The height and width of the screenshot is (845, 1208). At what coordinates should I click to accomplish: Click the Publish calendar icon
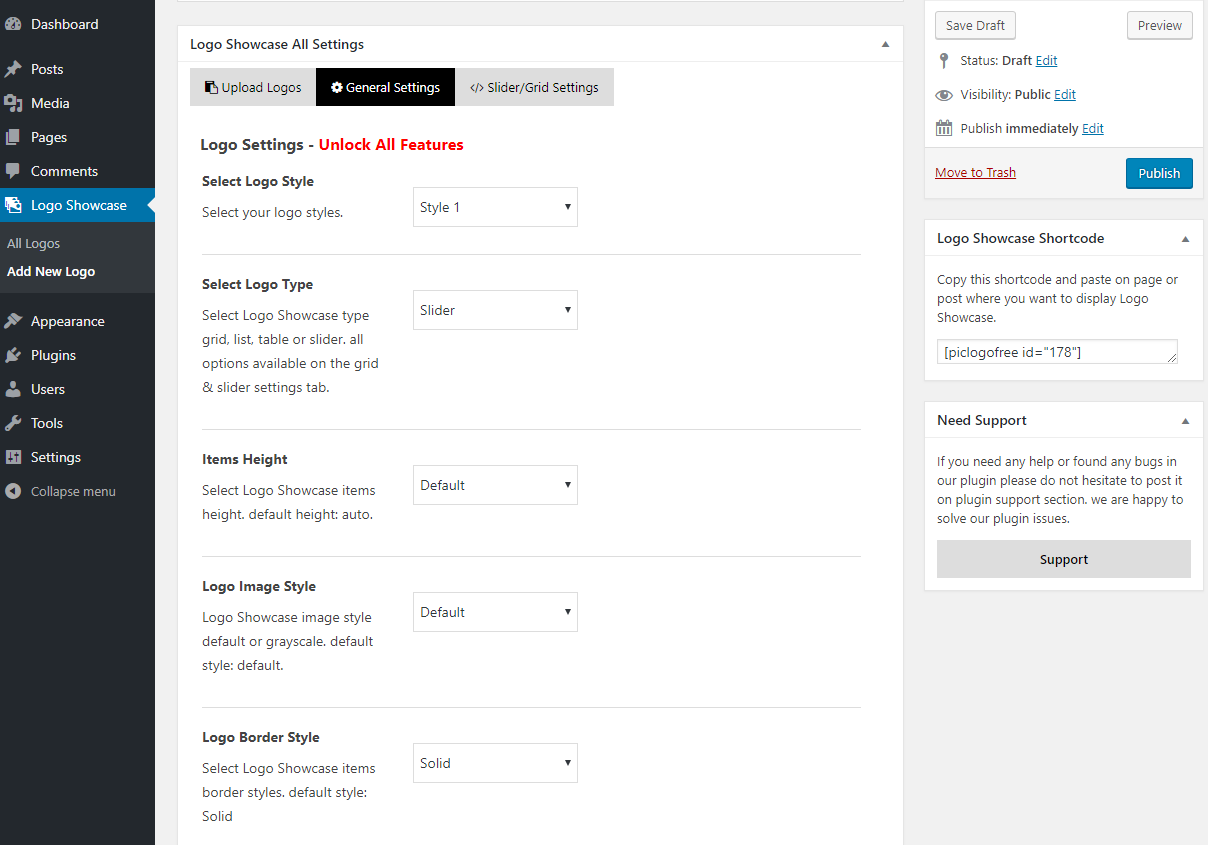944,128
